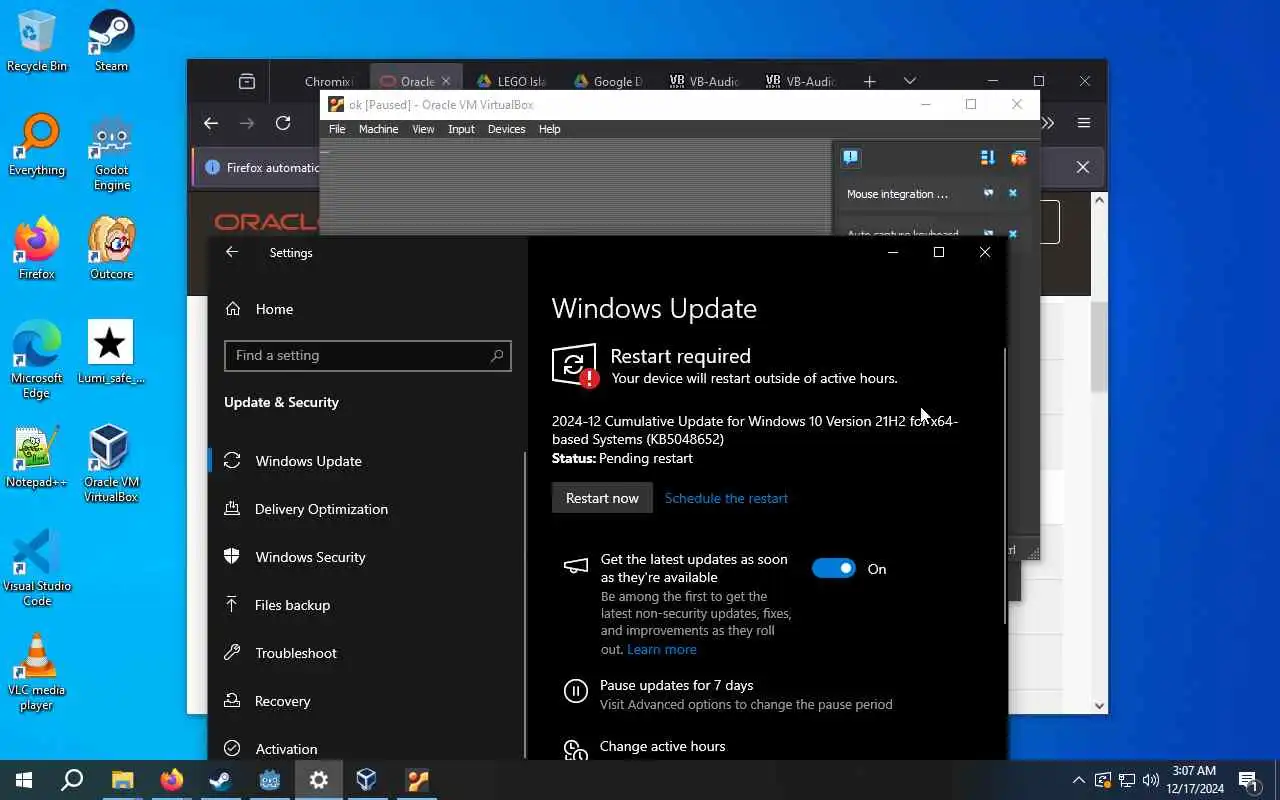Click the Learn more link
This screenshot has height=800, width=1280.
point(662,649)
